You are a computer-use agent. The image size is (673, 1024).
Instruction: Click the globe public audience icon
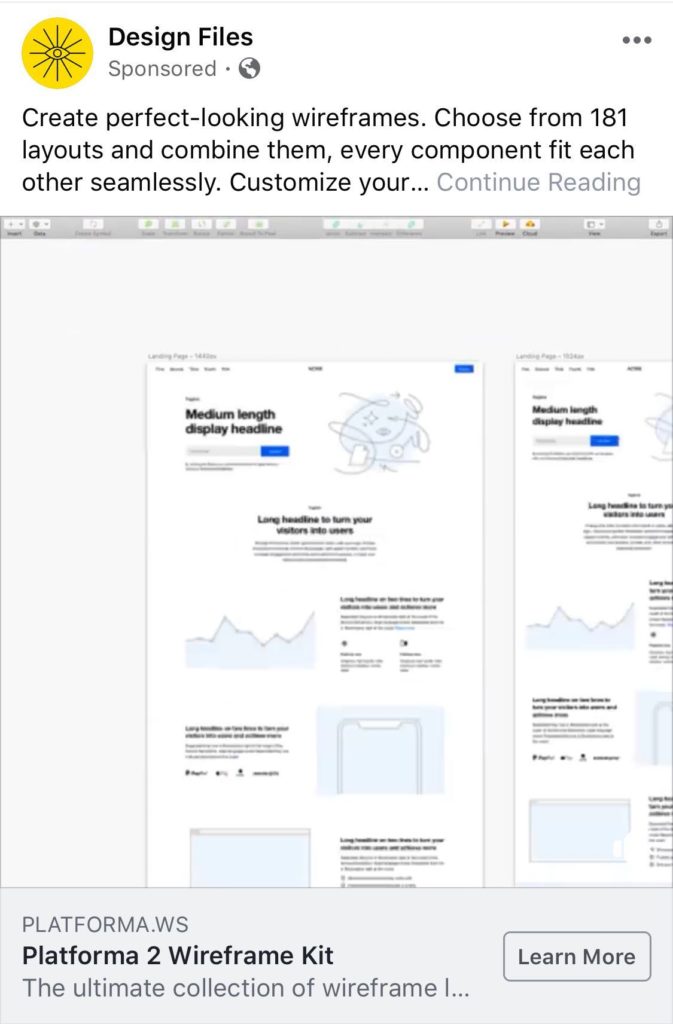click(249, 68)
